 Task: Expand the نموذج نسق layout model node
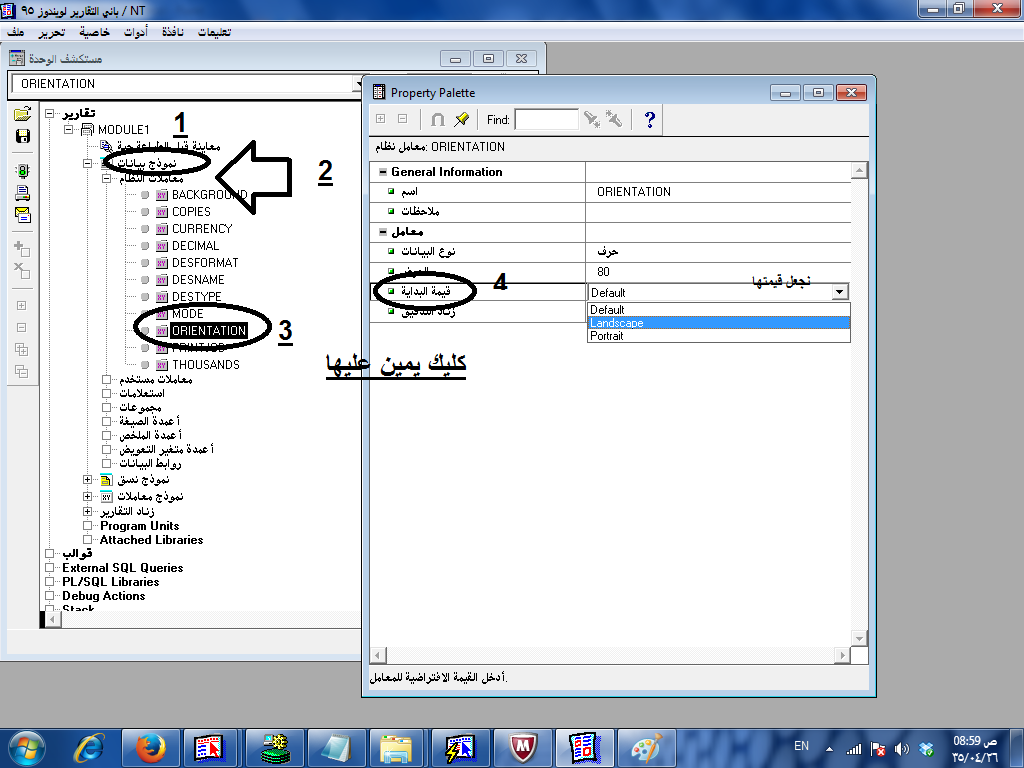click(89, 481)
